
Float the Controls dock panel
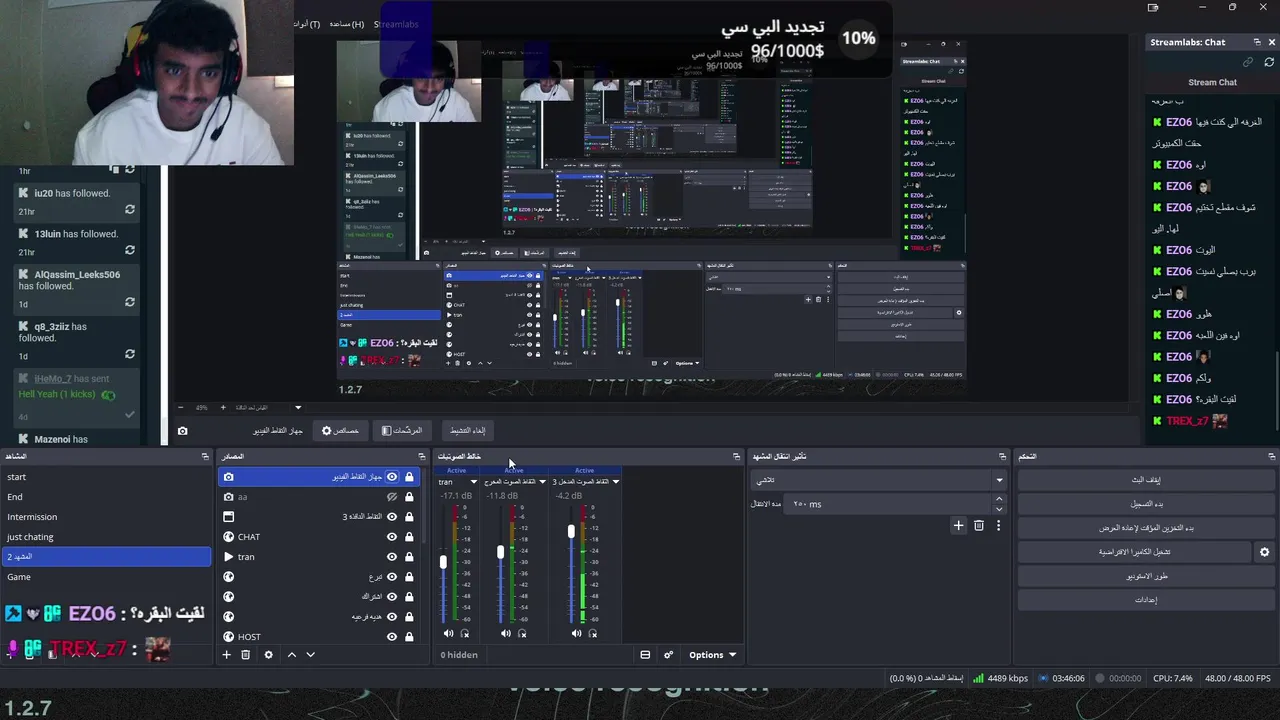click(x=1271, y=457)
